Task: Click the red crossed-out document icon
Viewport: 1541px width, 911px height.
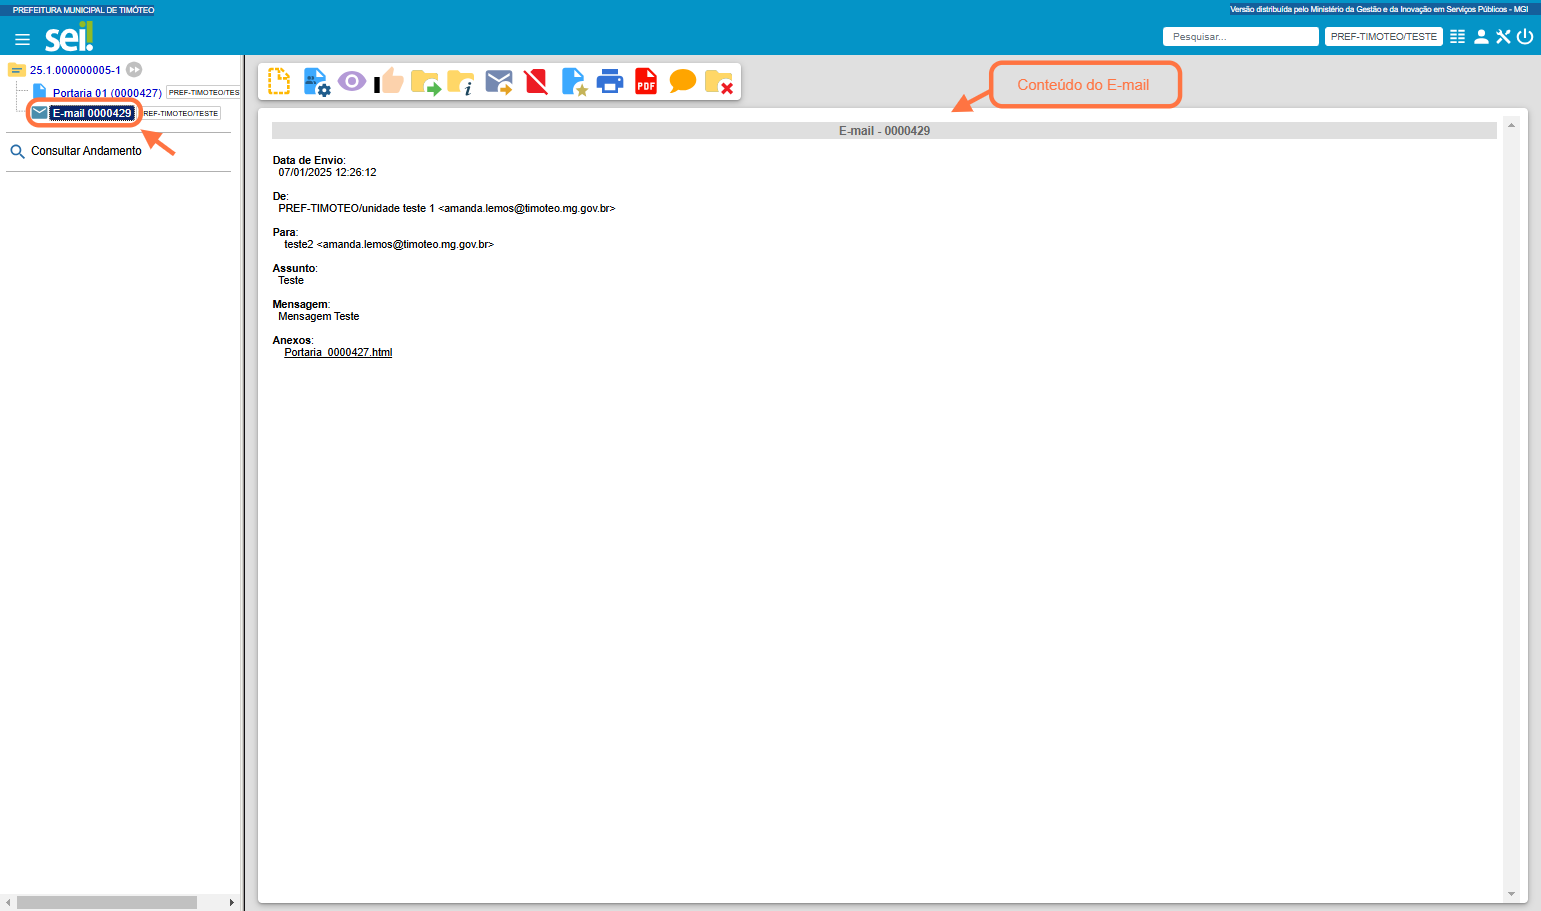Action: pos(536,81)
